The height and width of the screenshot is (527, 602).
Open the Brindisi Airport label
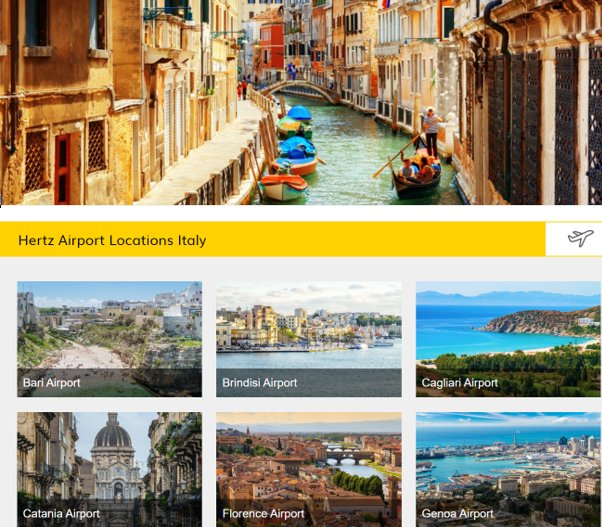260,383
